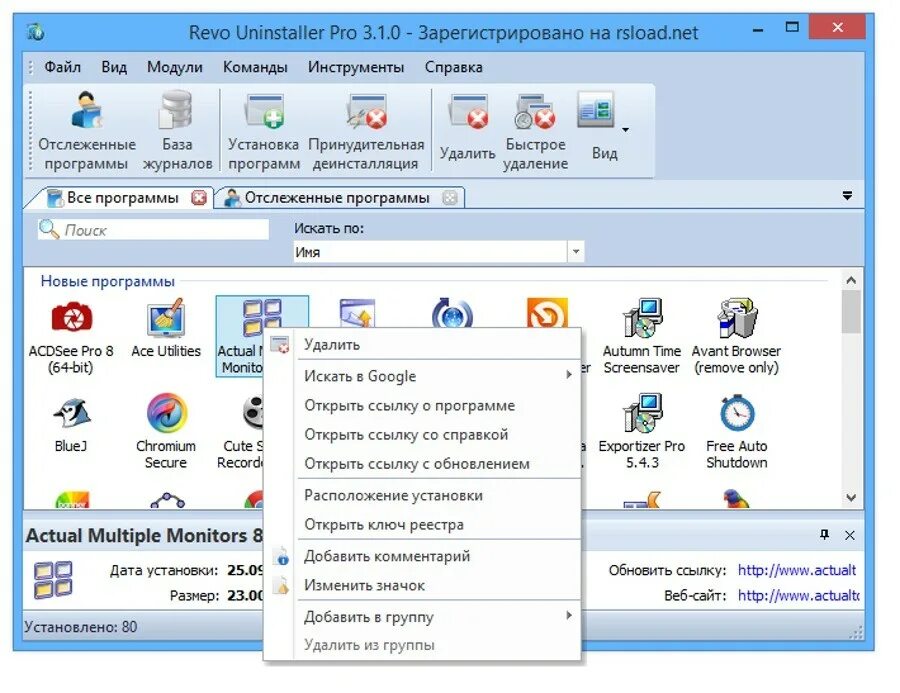Select the Chromium Secure program icon

pos(166,412)
